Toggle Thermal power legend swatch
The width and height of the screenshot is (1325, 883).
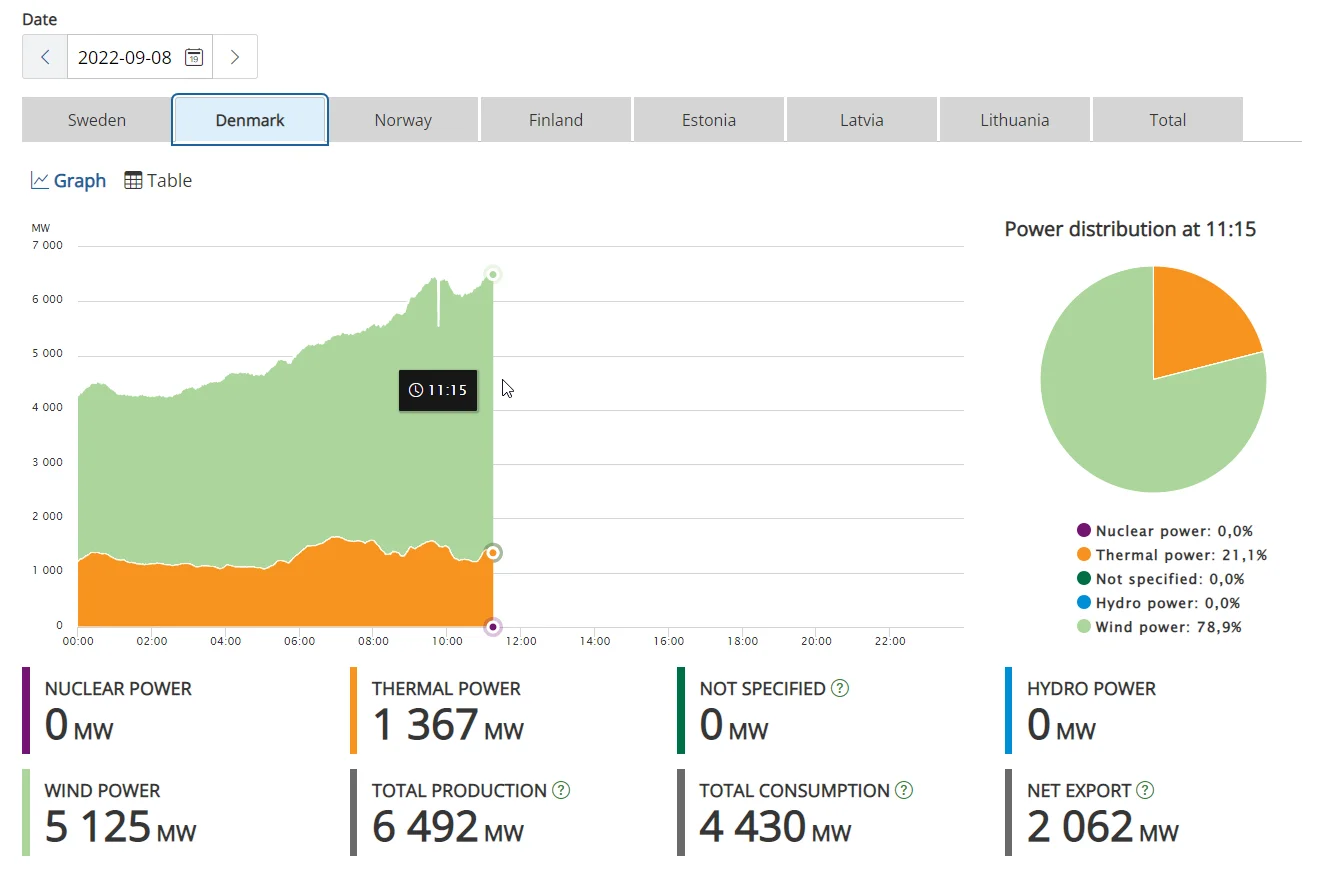(1083, 555)
